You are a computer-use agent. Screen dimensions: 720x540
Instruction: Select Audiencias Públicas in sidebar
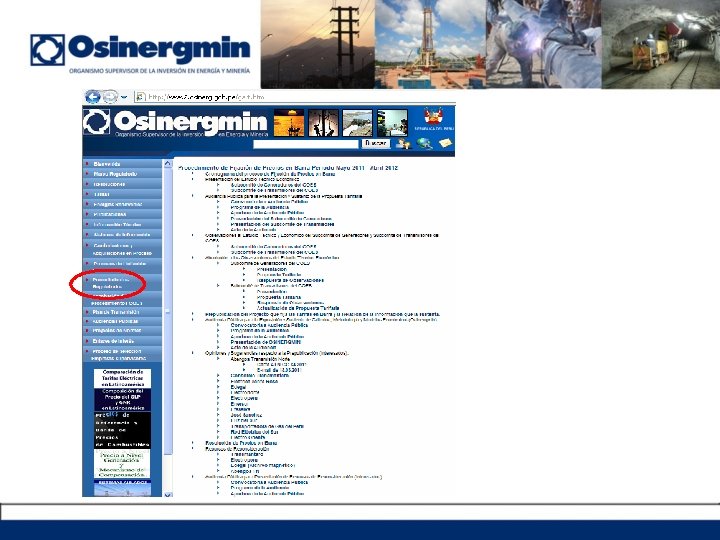pos(123,321)
